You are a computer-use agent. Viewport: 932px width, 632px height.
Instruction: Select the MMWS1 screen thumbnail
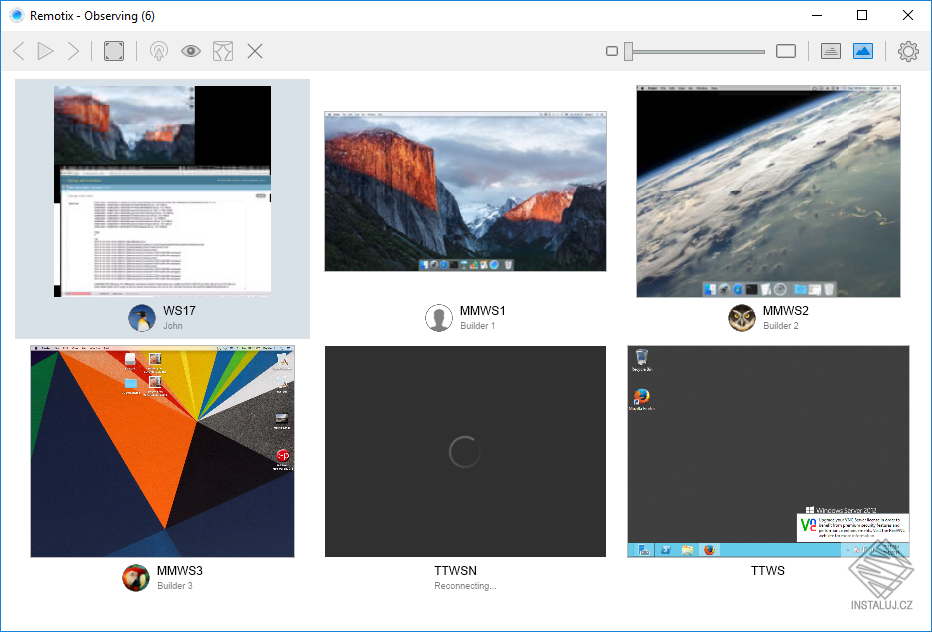pyautogui.click(x=465, y=191)
